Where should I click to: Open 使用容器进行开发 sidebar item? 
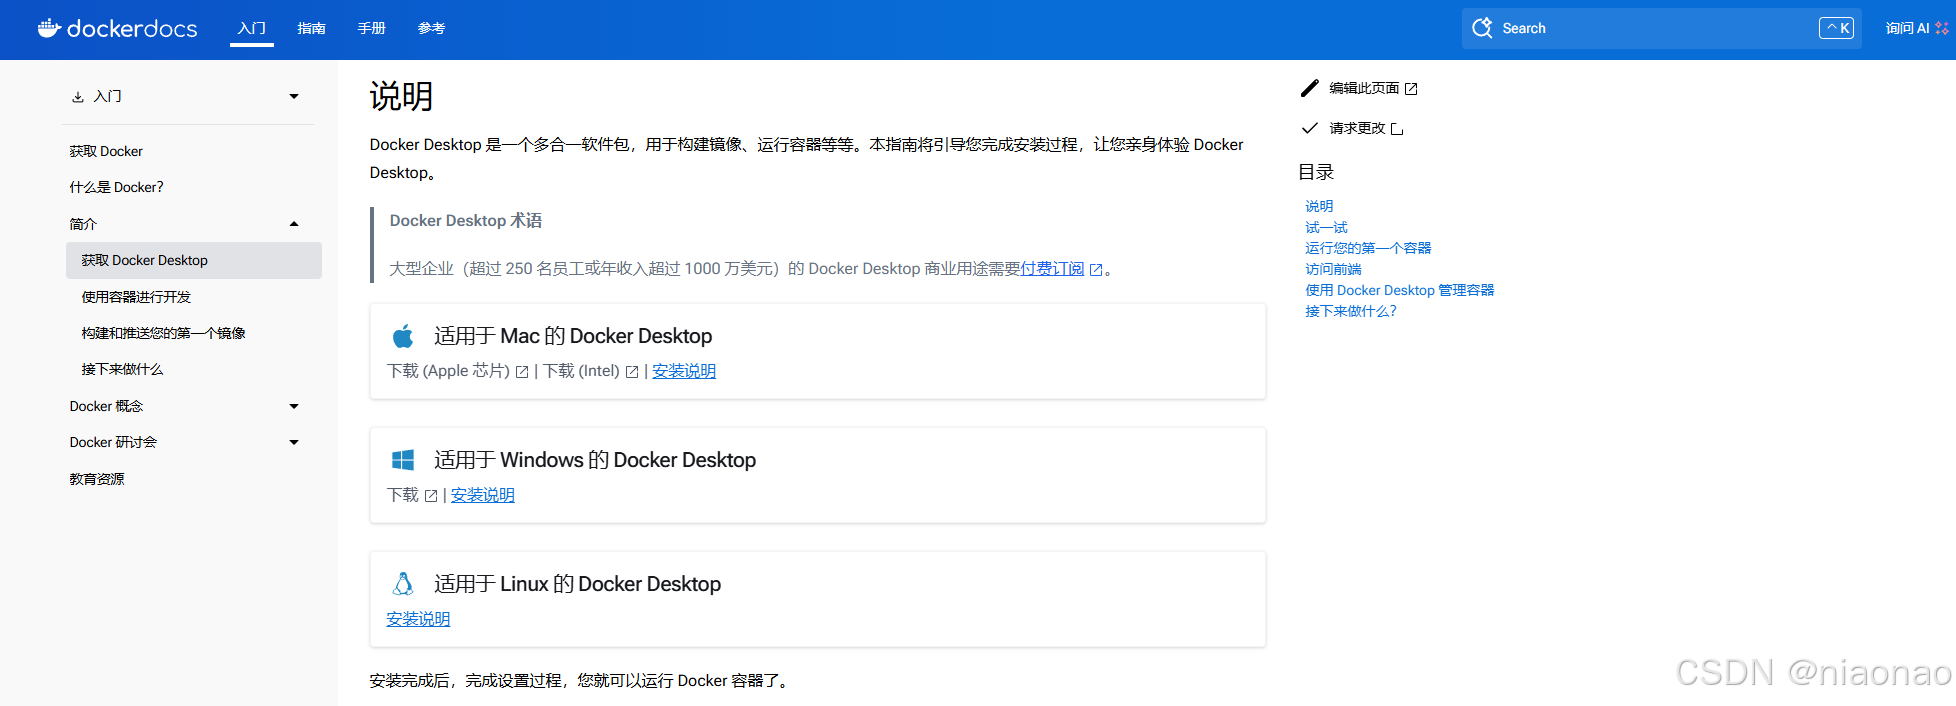[x=136, y=297]
